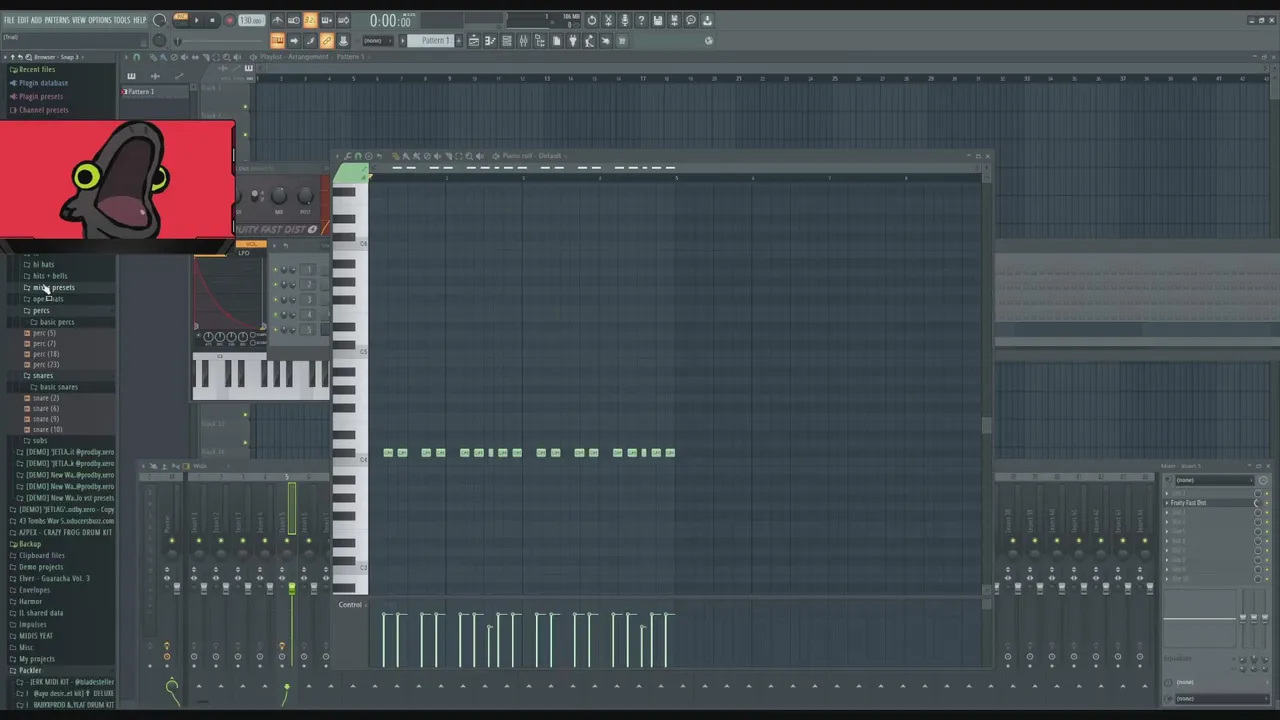Toggle the snap magnet in piano roll
This screenshot has width=1280, height=720.
point(358,156)
